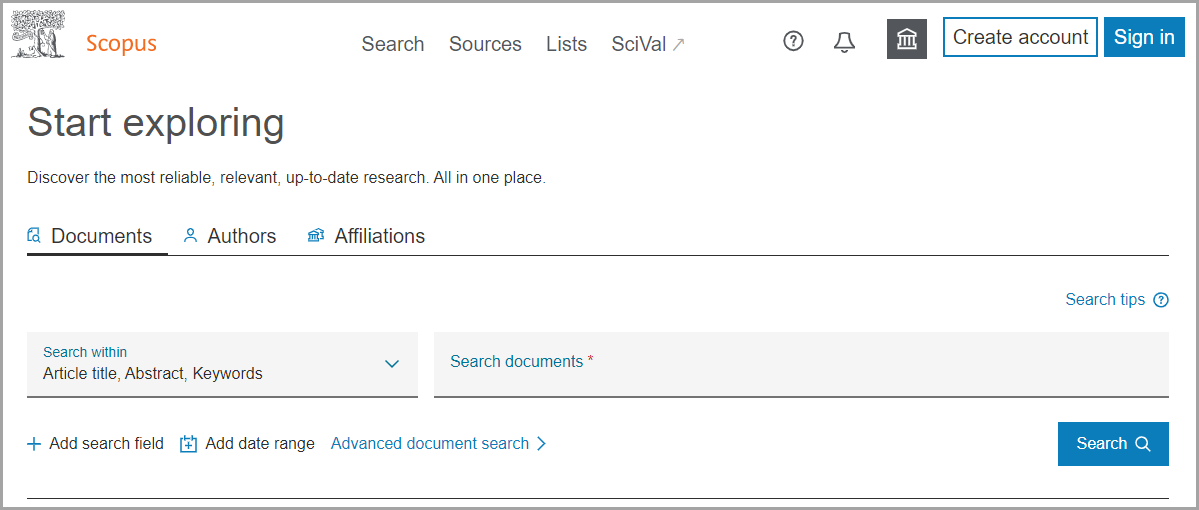
Task: Click the Documents tab magnifier icon
Action: point(34,236)
